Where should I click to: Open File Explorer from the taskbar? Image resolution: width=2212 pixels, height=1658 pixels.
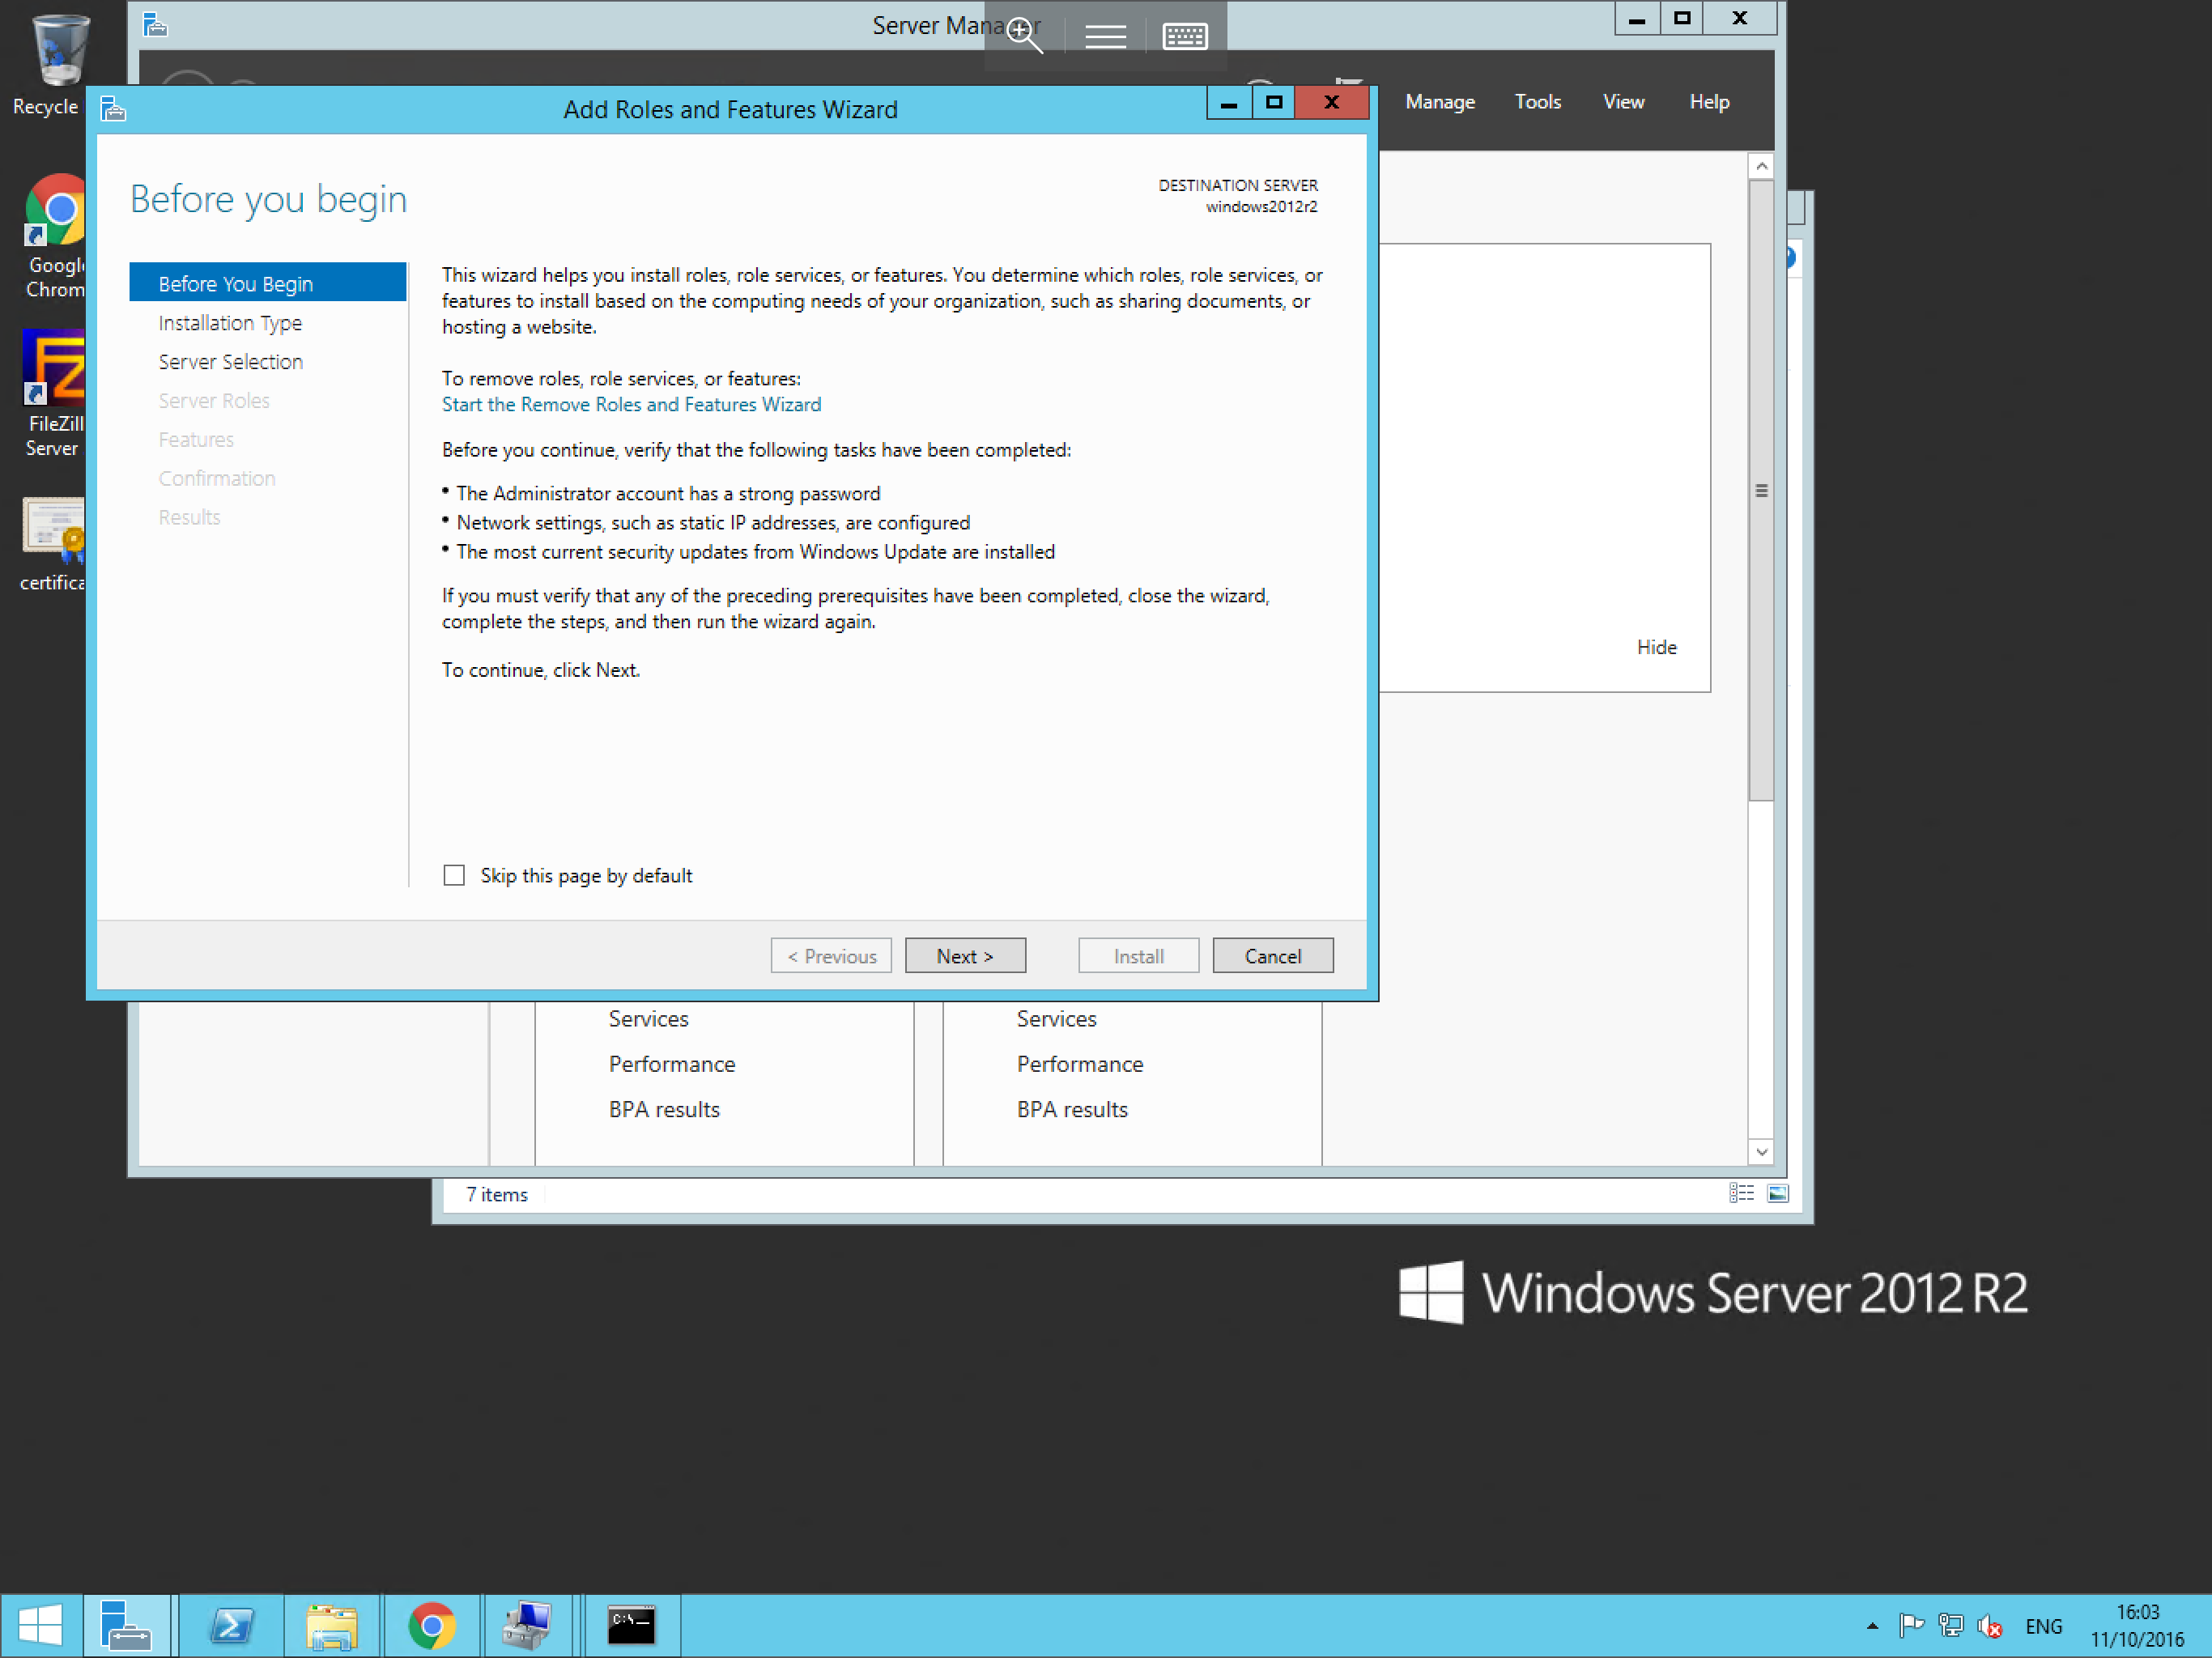coord(331,1625)
